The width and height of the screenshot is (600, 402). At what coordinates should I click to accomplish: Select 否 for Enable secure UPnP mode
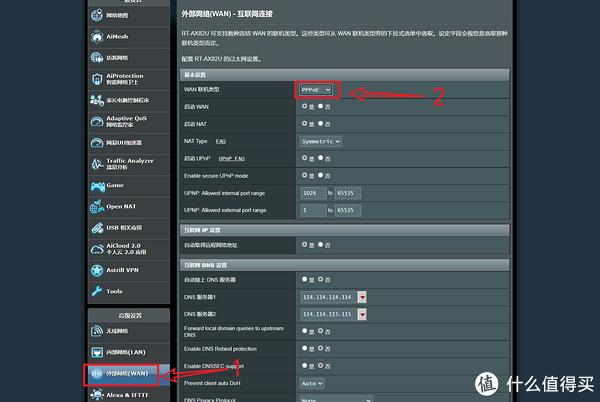(321, 175)
